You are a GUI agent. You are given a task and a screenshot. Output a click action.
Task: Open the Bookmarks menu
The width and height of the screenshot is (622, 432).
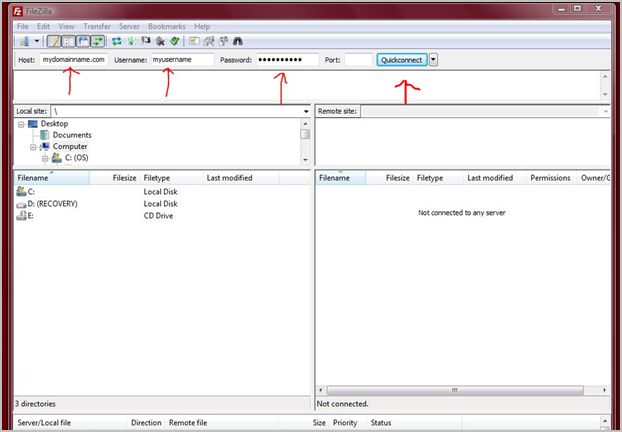(x=165, y=25)
